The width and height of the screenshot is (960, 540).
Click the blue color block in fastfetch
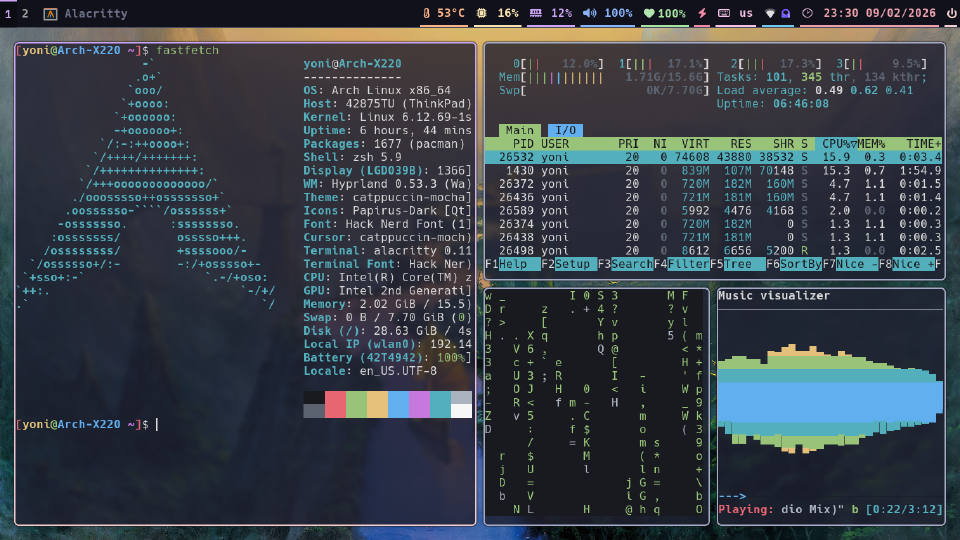(x=399, y=405)
